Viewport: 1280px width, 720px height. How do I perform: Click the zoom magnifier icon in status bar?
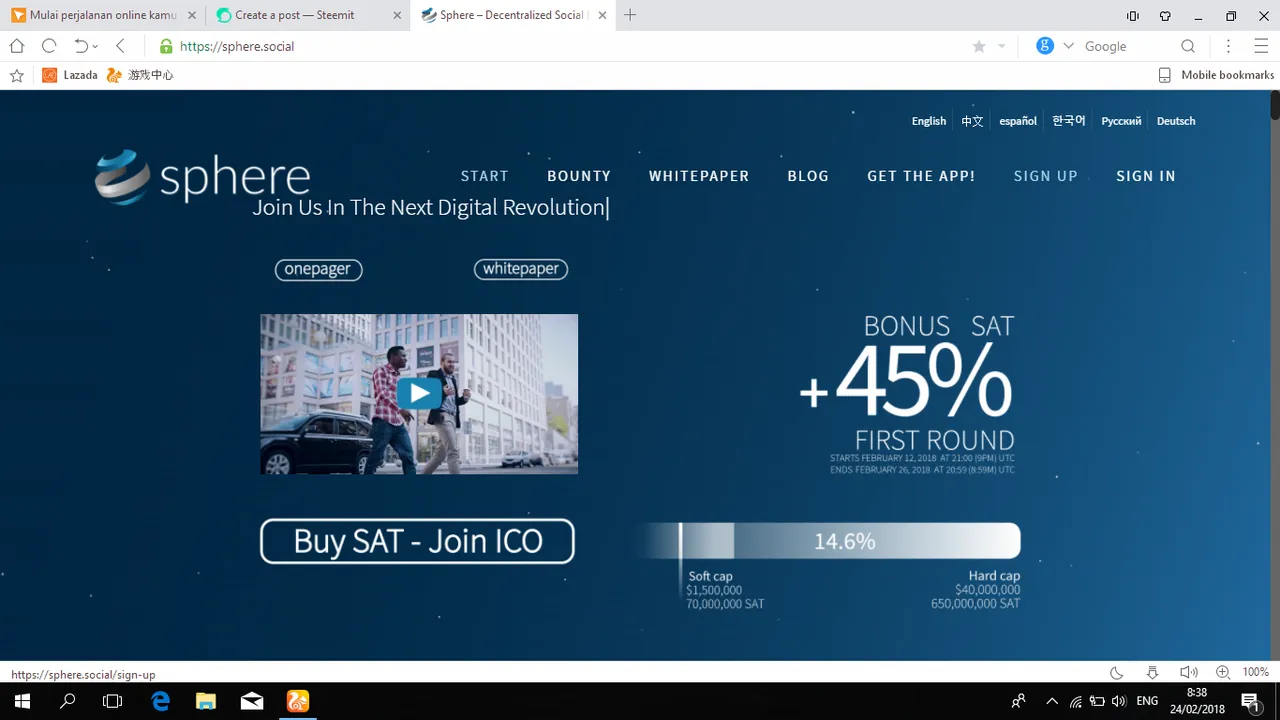(x=1223, y=673)
